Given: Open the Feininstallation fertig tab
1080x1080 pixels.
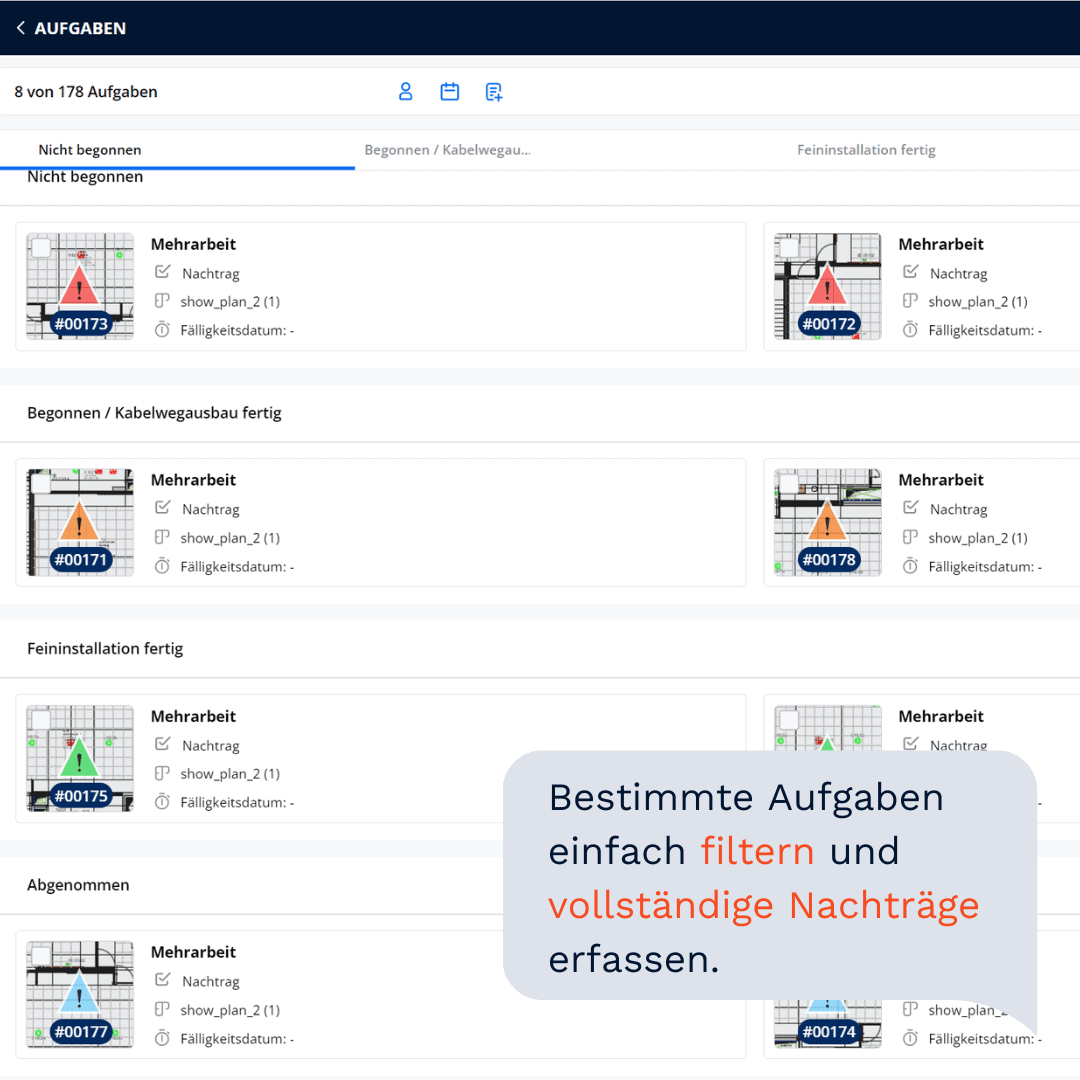Looking at the screenshot, I should [866, 149].
